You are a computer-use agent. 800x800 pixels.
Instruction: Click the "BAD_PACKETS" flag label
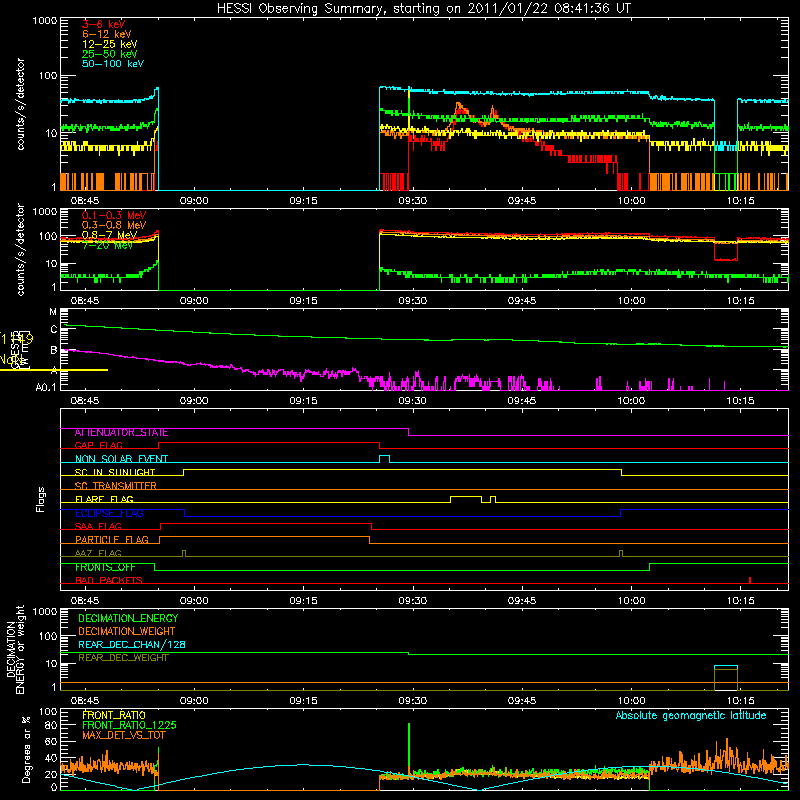109,580
